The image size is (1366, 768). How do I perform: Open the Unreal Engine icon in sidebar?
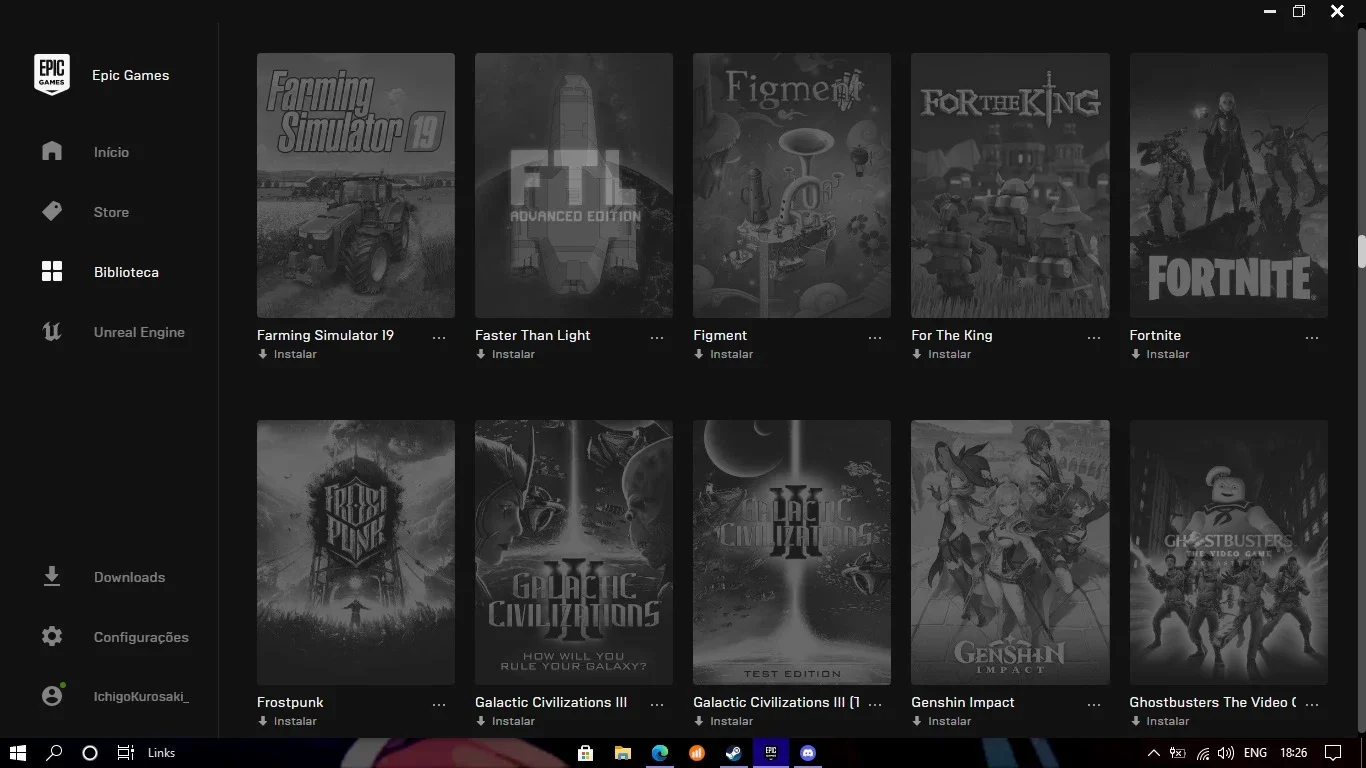tap(52, 331)
